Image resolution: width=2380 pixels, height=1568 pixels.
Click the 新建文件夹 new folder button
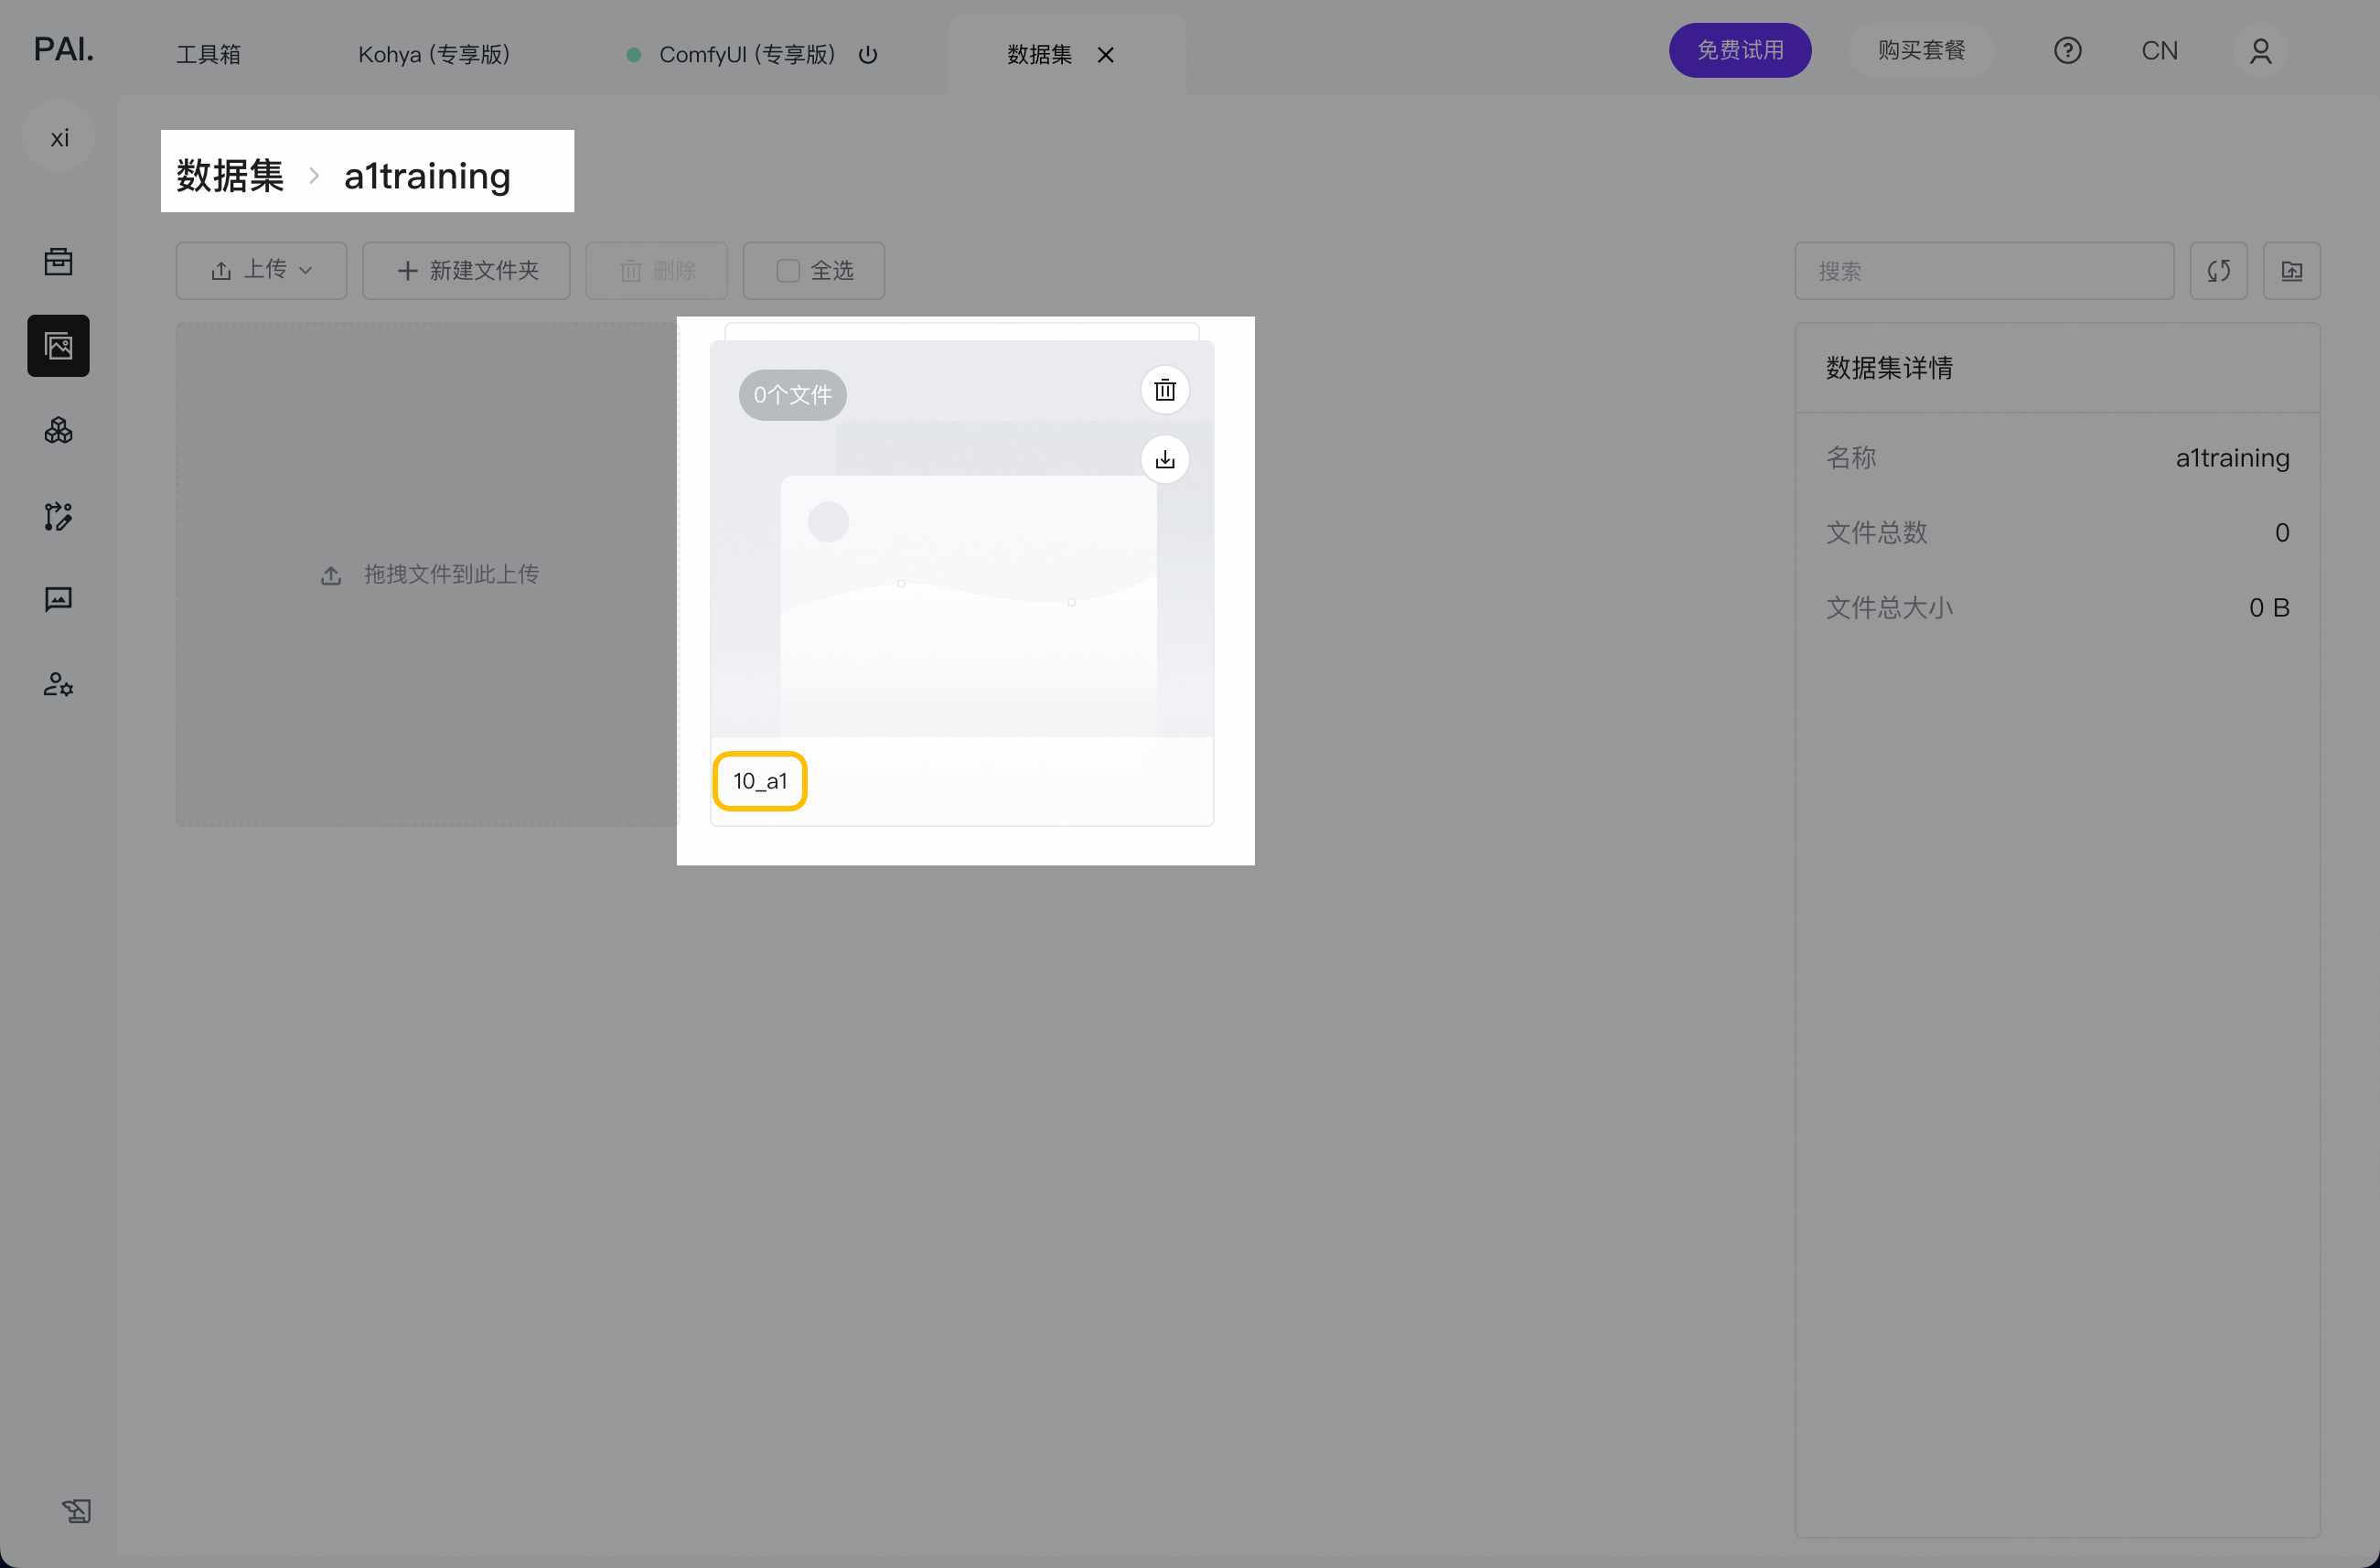466,271
